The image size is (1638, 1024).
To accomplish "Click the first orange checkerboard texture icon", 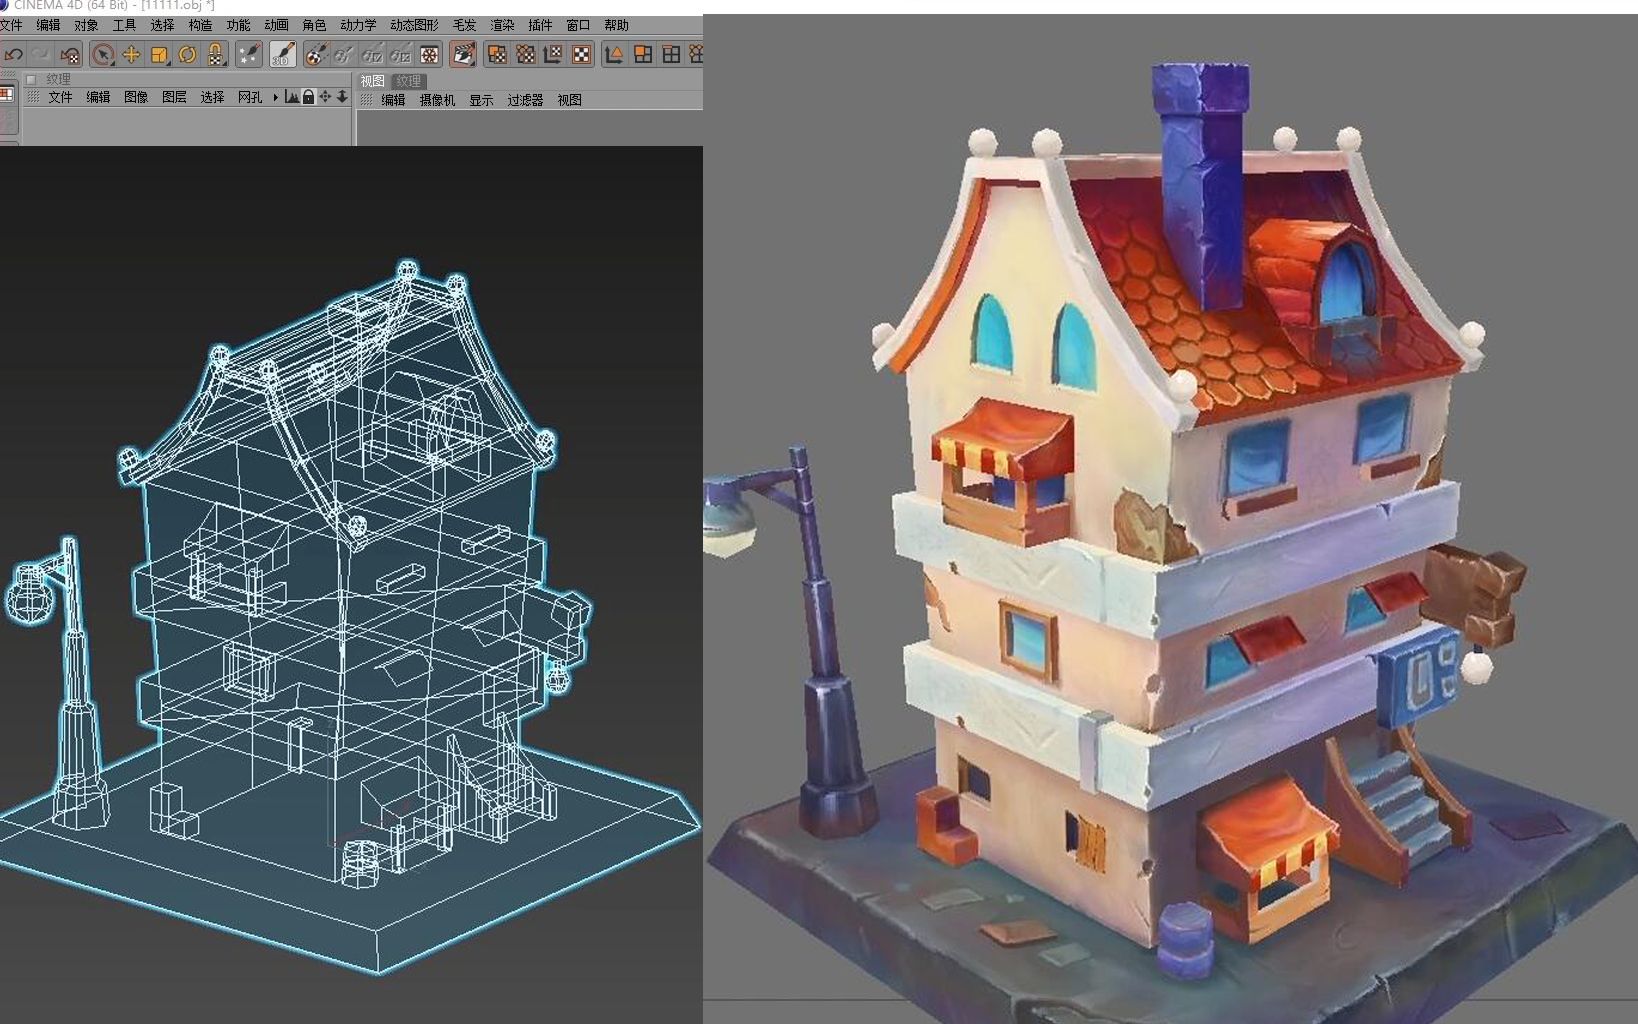I will (497, 55).
